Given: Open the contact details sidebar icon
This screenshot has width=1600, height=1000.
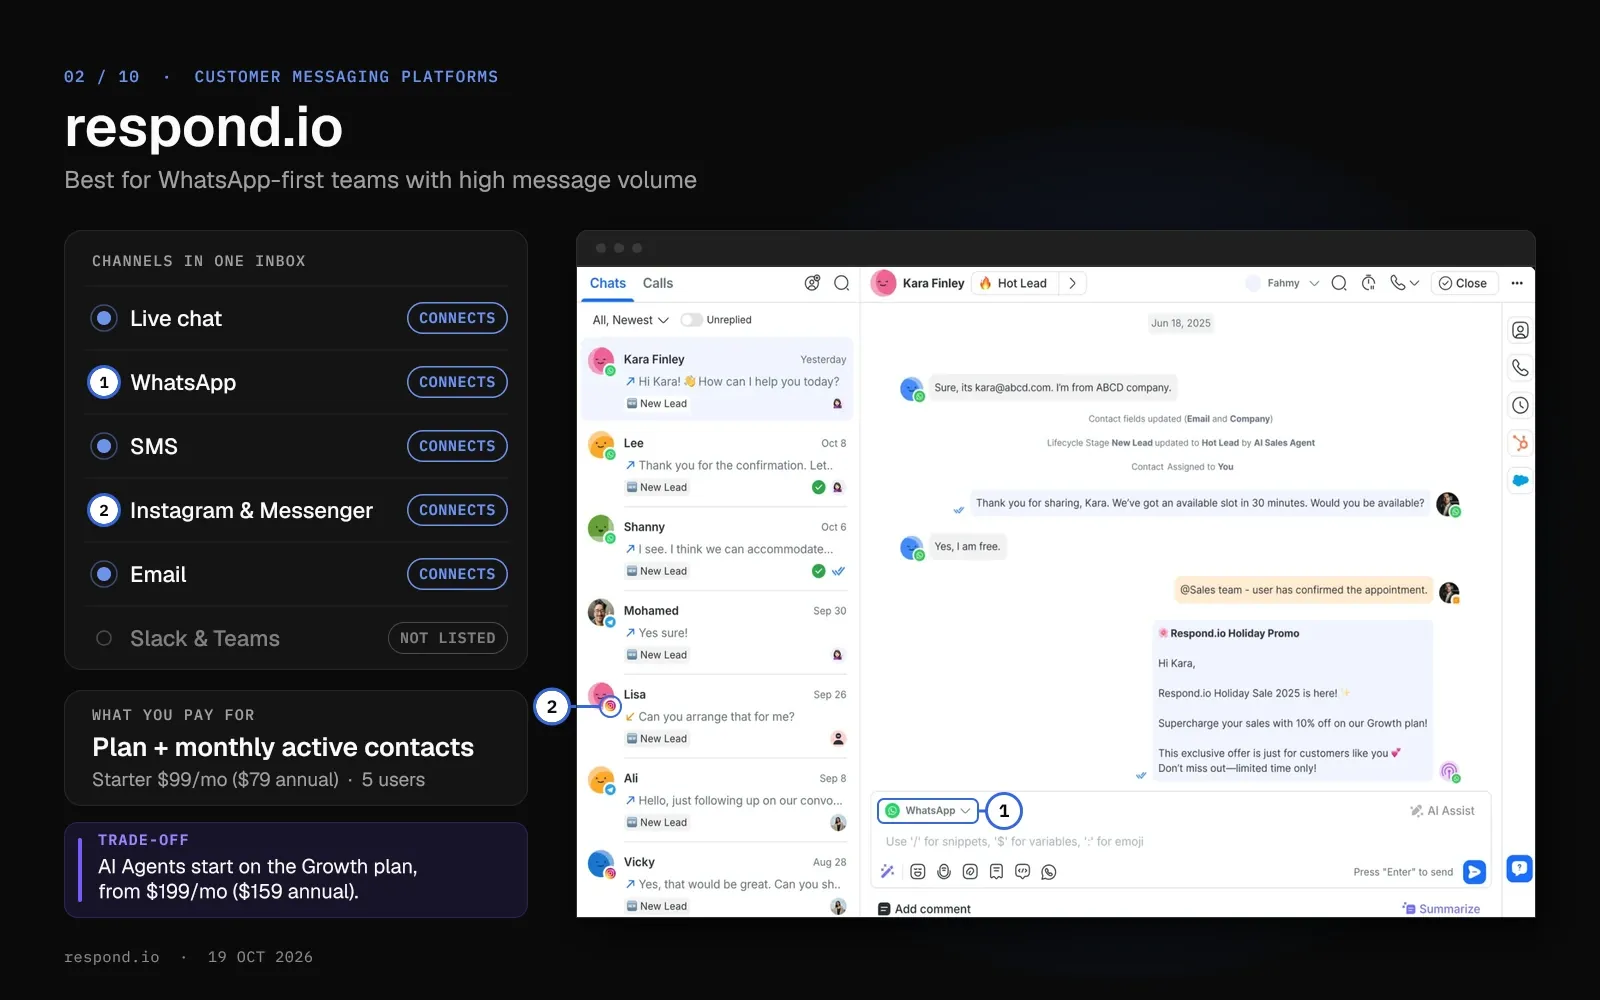Looking at the screenshot, I should click(x=1520, y=330).
